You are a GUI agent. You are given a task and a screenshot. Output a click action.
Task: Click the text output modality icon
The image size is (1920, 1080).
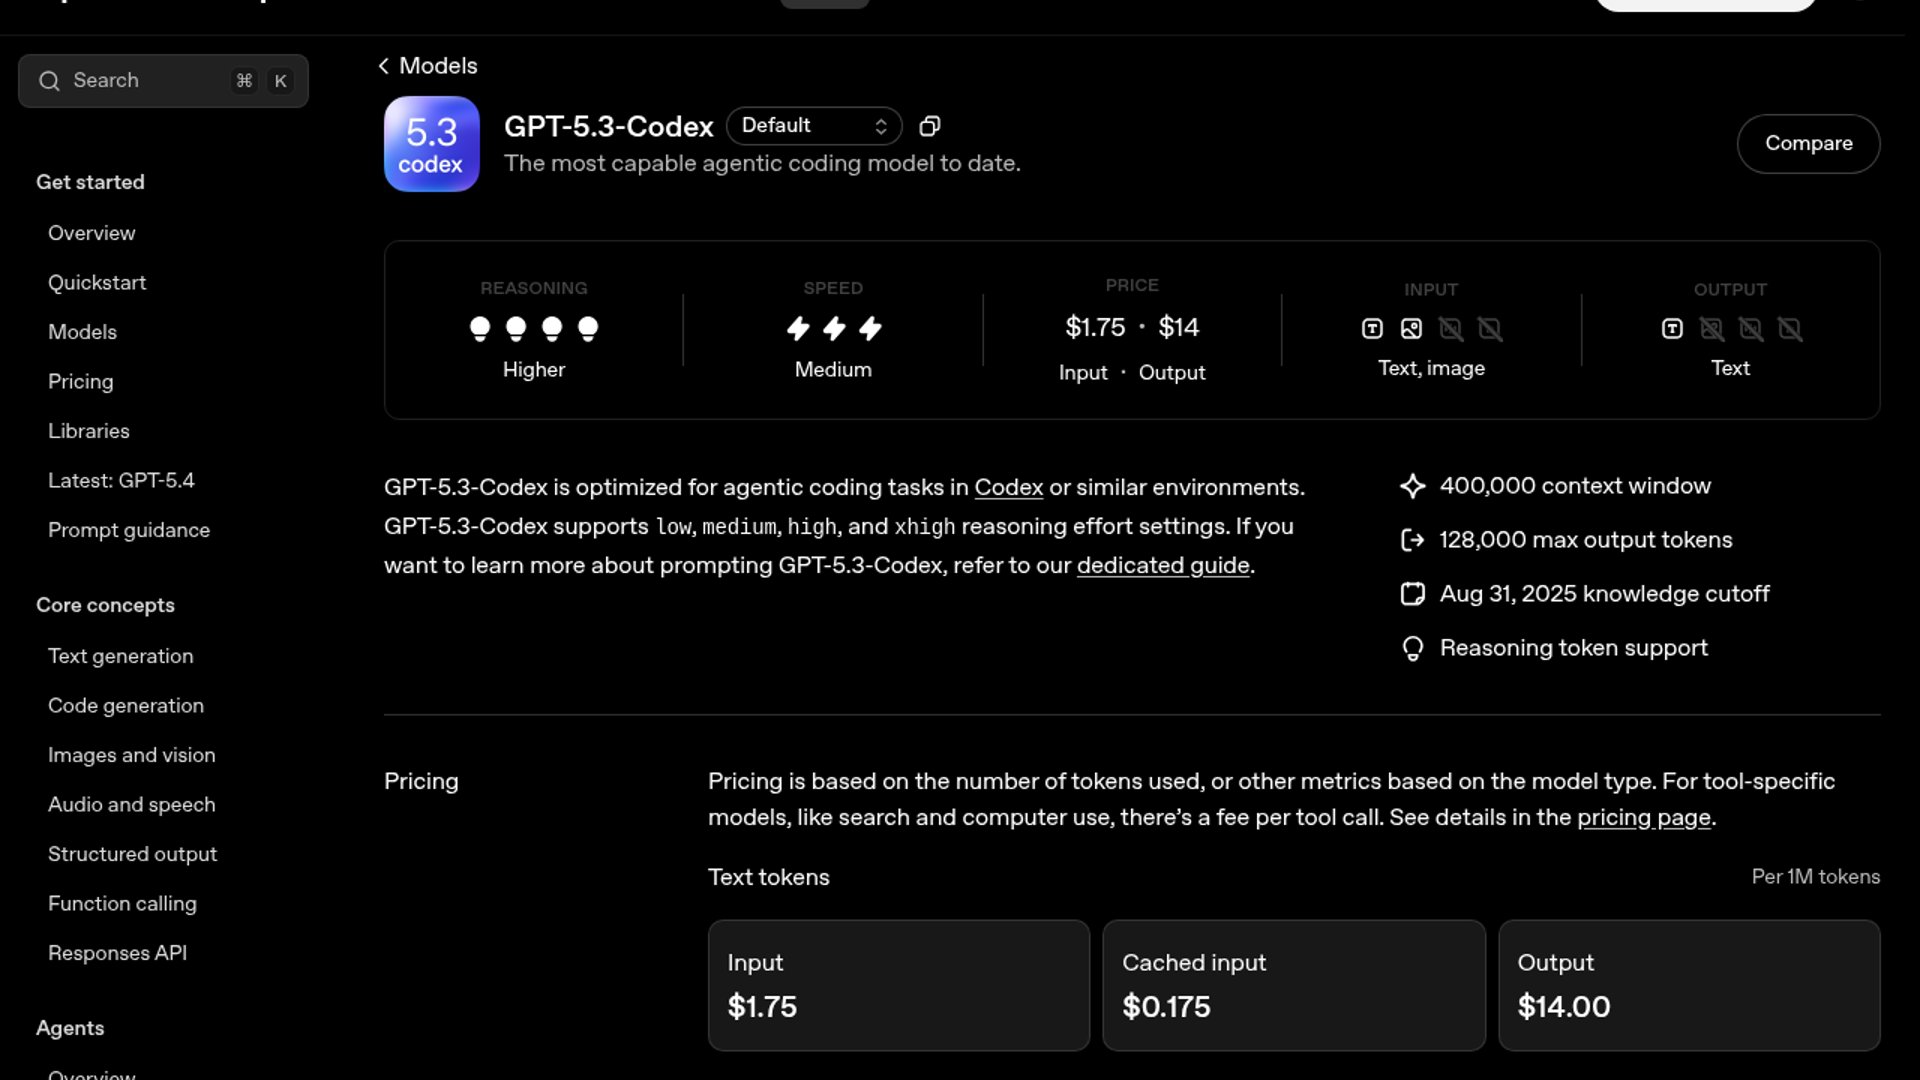point(1672,329)
